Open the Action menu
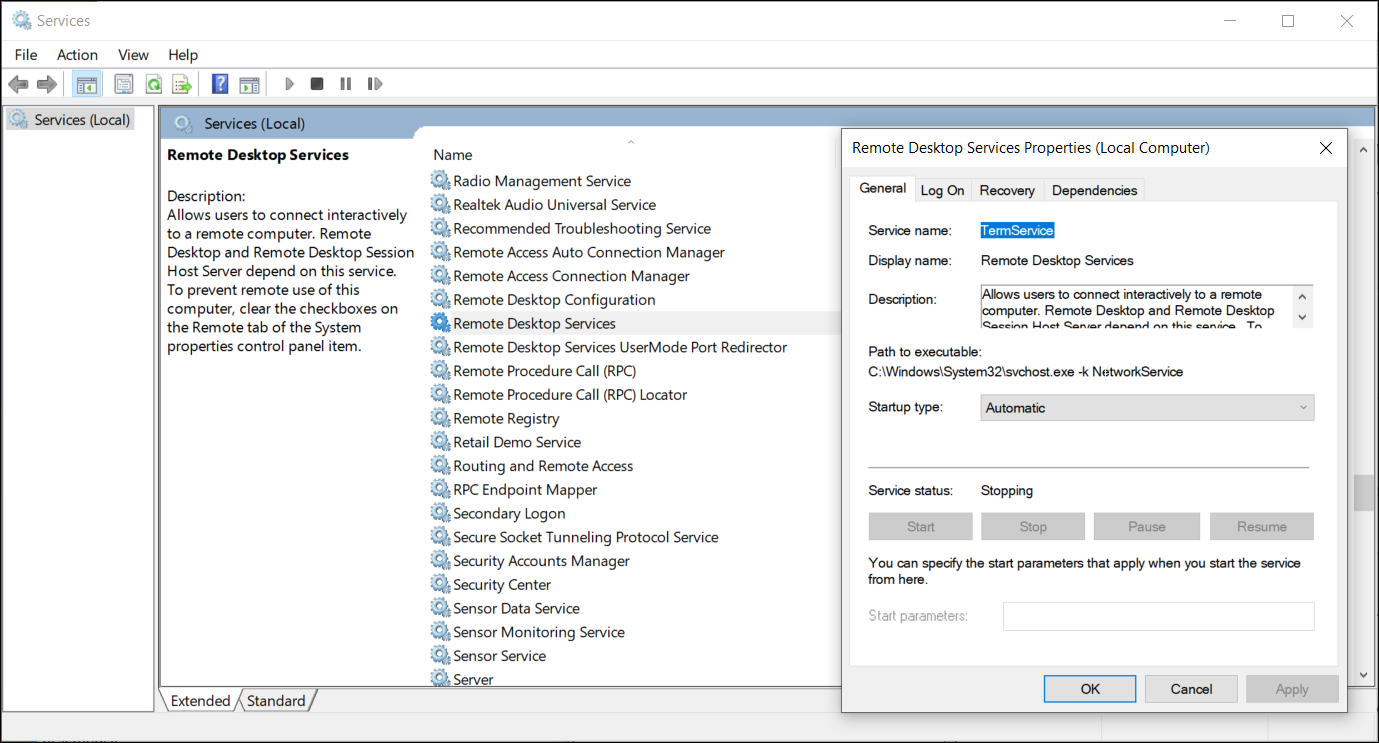This screenshot has width=1379, height=743. tap(77, 54)
